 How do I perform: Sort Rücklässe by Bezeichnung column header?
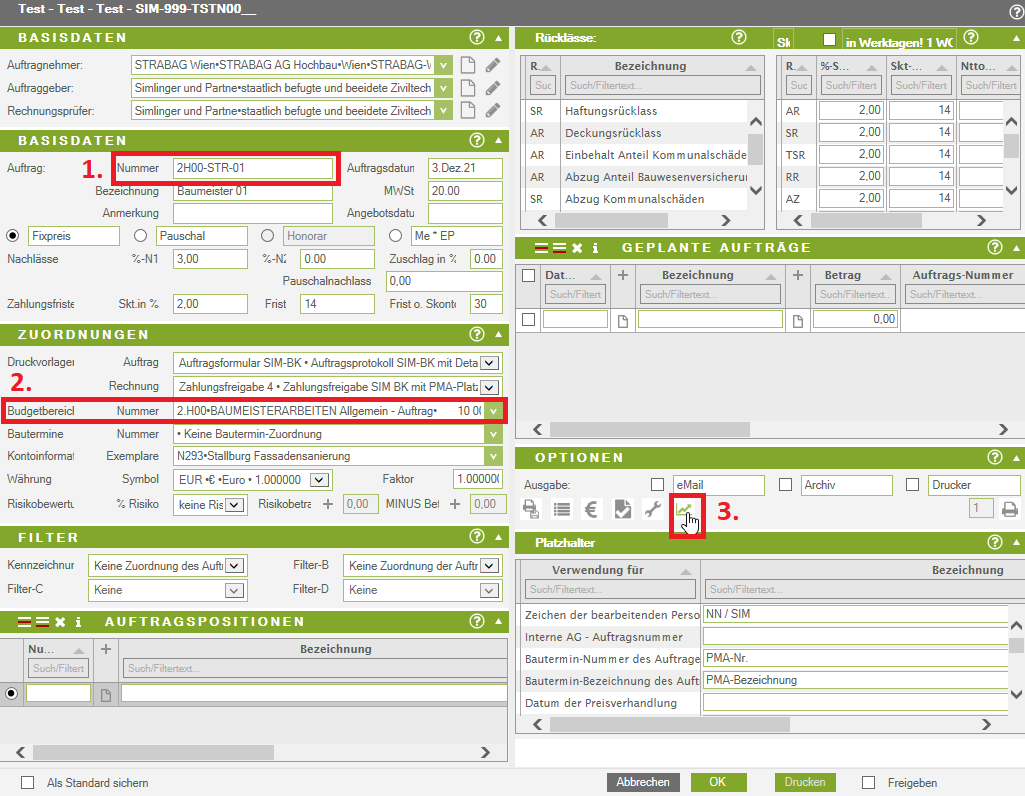tap(650, 66)
